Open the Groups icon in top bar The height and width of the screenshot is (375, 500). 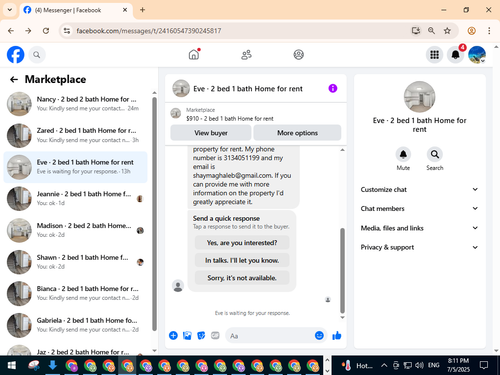click(299, 55)
